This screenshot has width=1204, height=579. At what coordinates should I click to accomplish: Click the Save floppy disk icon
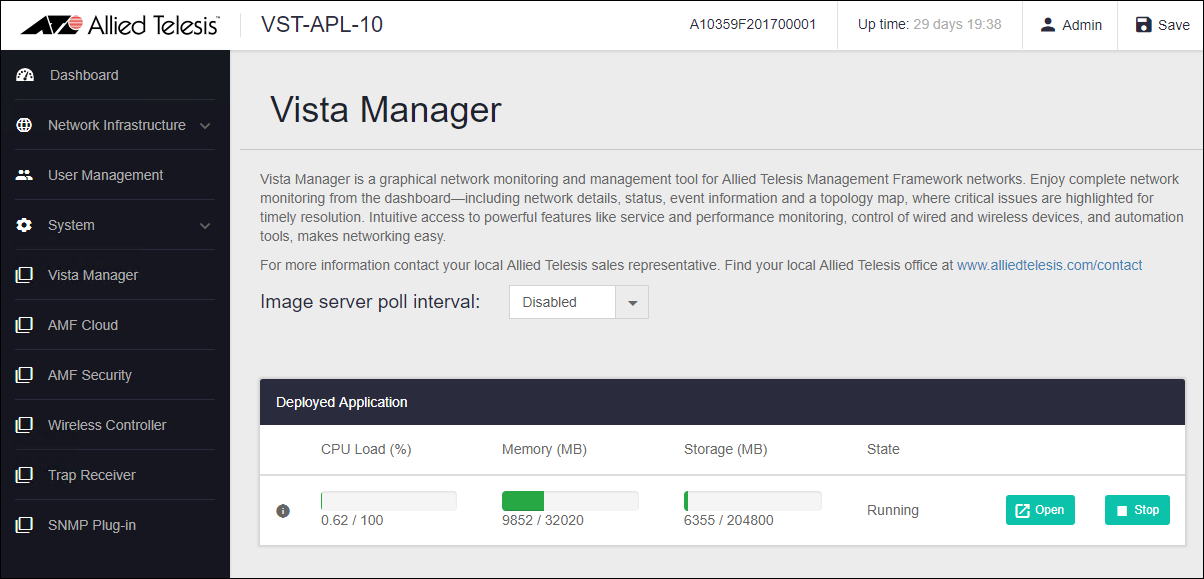click(x=1144, y=25)
